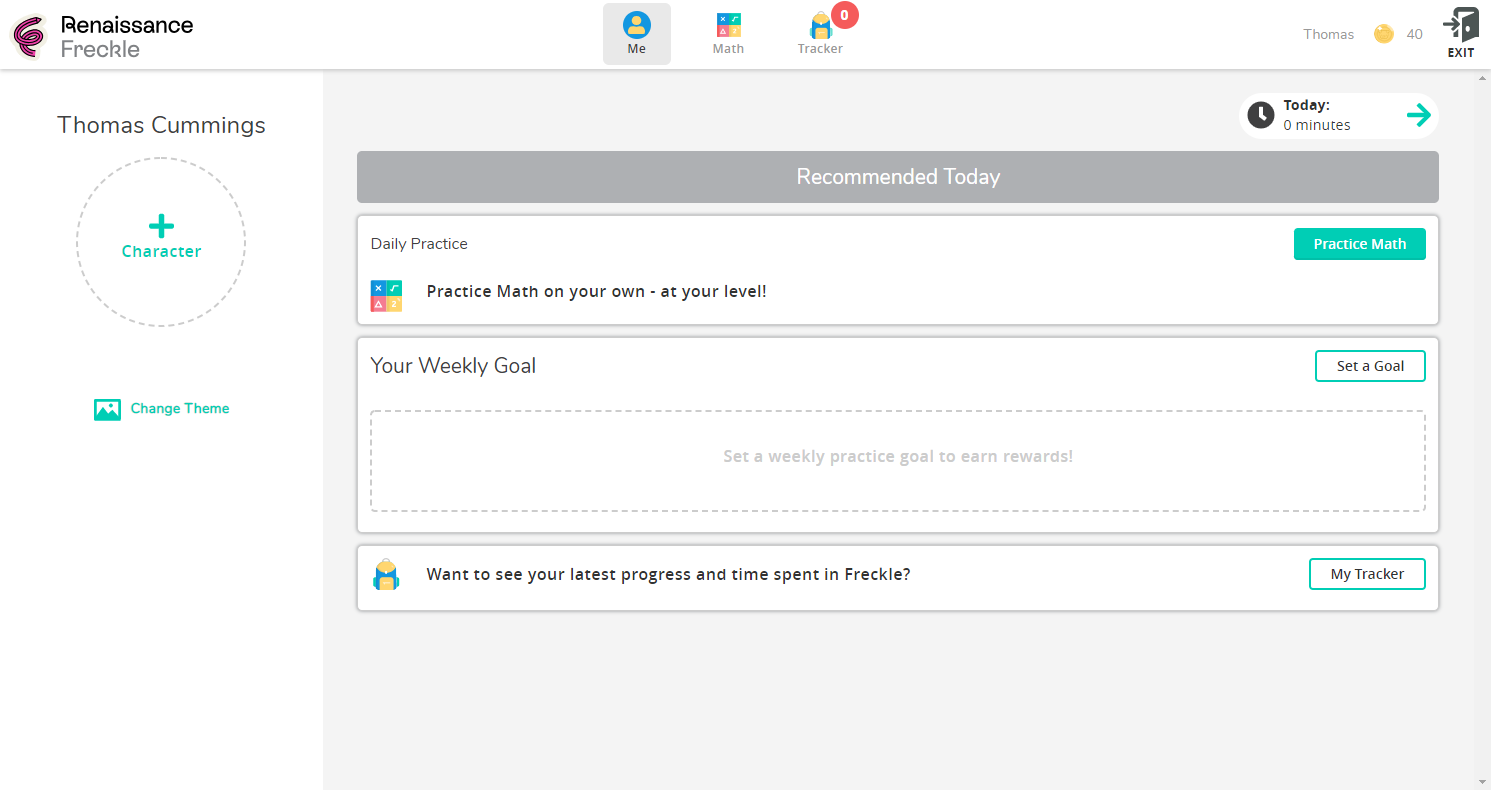The height and width of the screenshot is (790, 1491).
Task: Click the Math subject icon in Daily Practice
Action: 386,295
